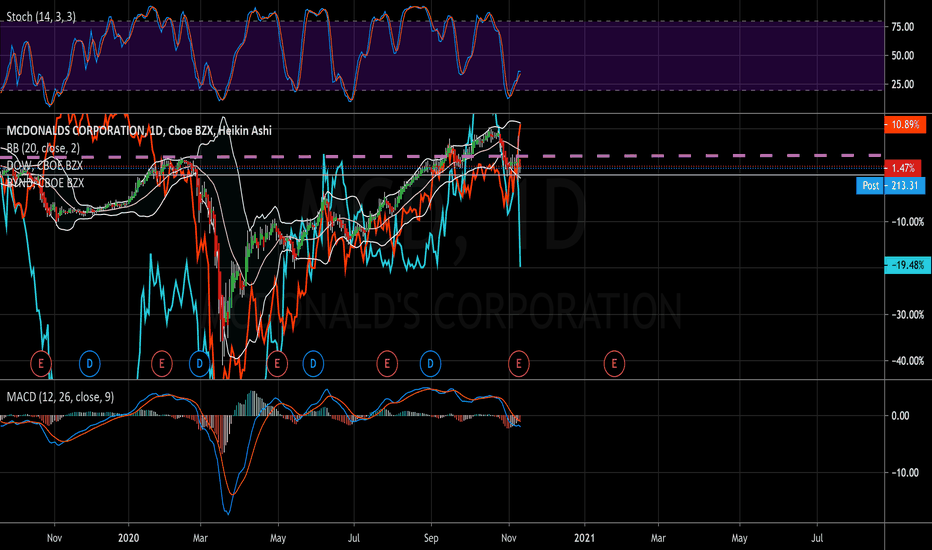932x550 pixels.
Task: Click the Nov label following Sep on time axis
Action: tap(509, 538)
